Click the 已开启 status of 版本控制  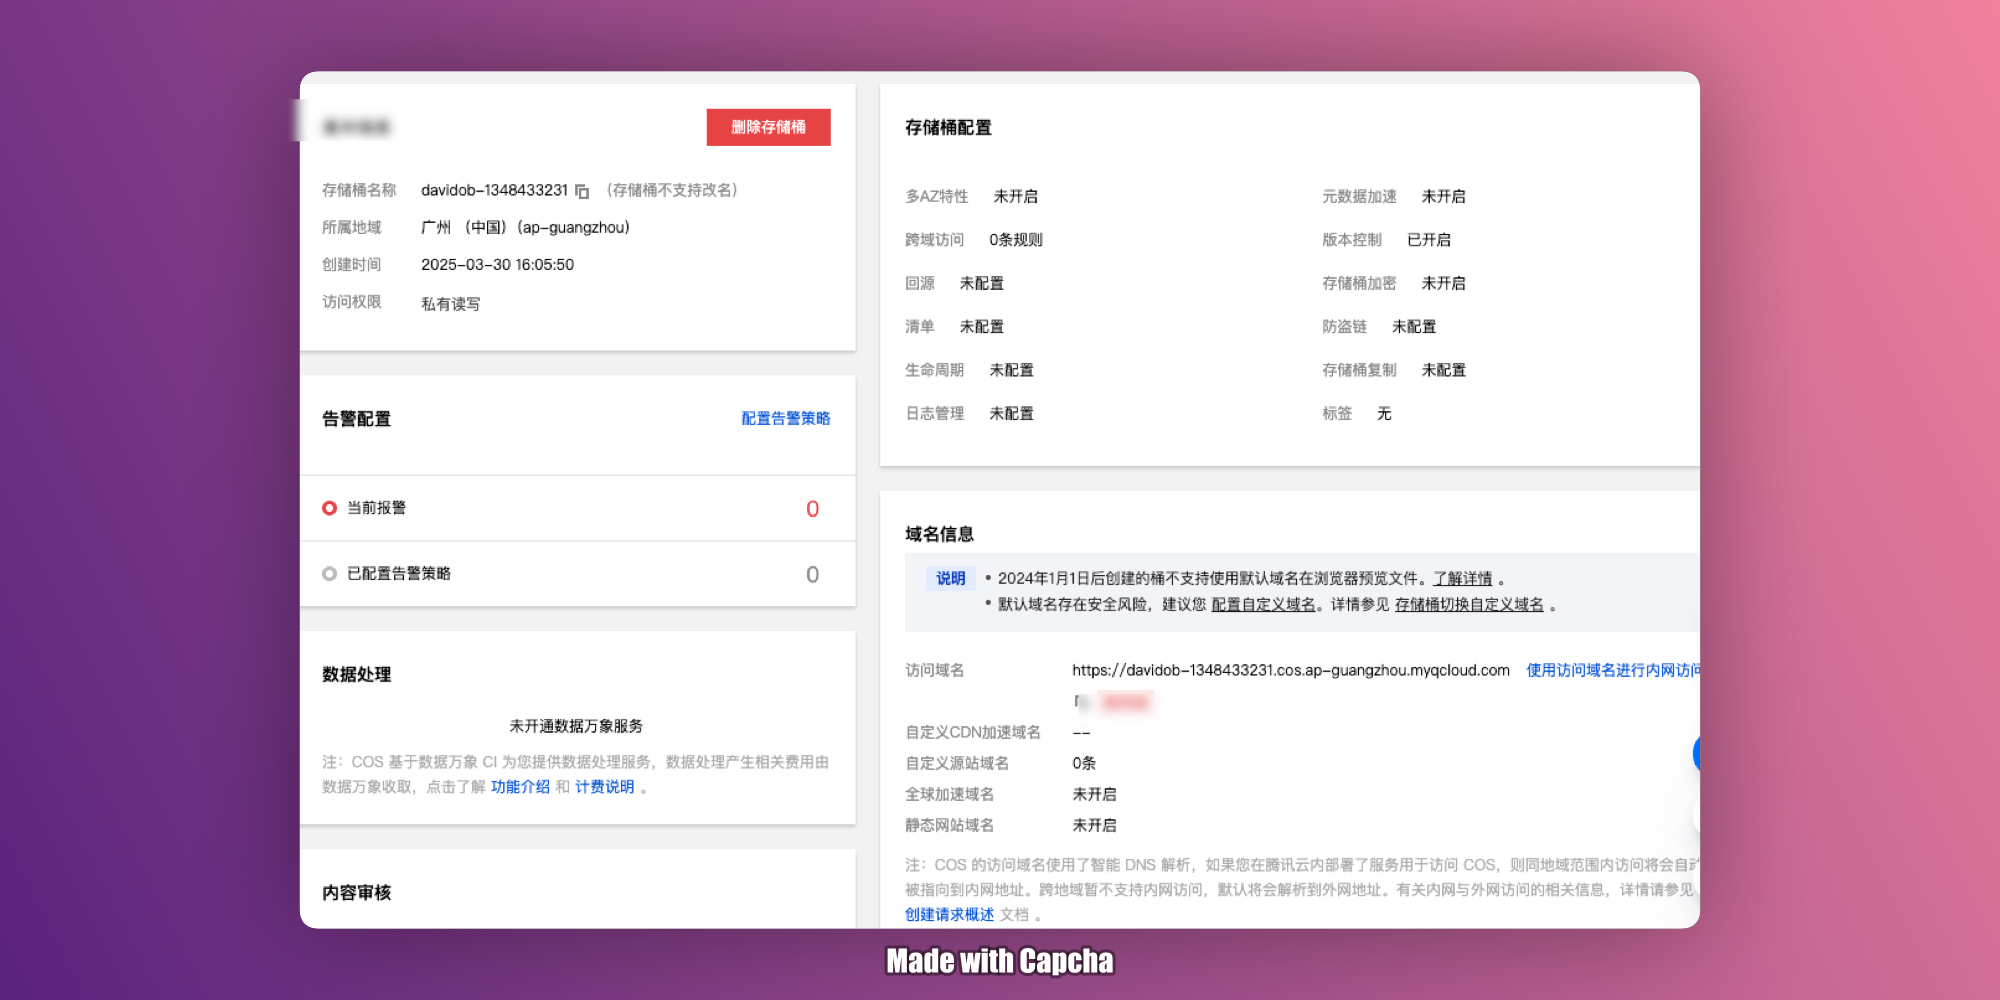click(x=1428, y=240)
